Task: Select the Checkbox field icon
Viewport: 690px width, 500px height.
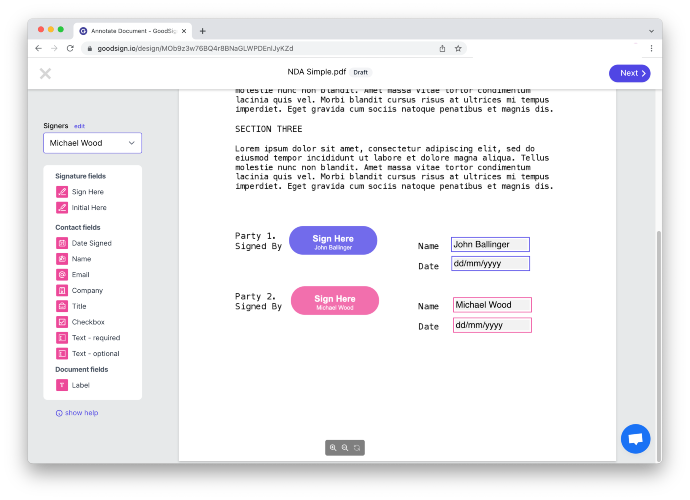Action: click(62, 322)
